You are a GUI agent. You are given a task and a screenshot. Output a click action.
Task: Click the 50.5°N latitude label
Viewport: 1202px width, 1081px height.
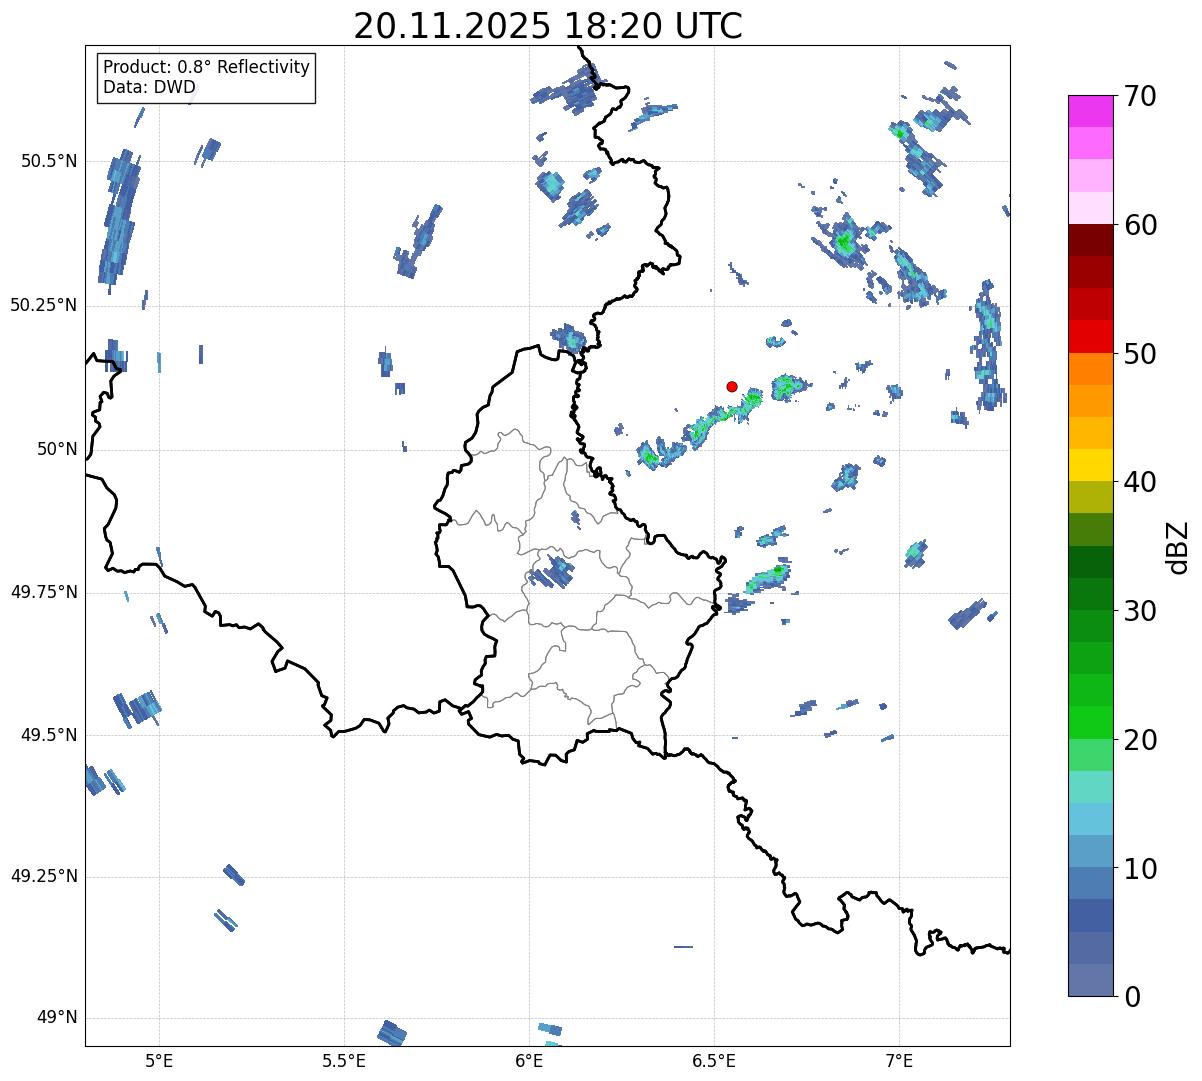point(49,161)
